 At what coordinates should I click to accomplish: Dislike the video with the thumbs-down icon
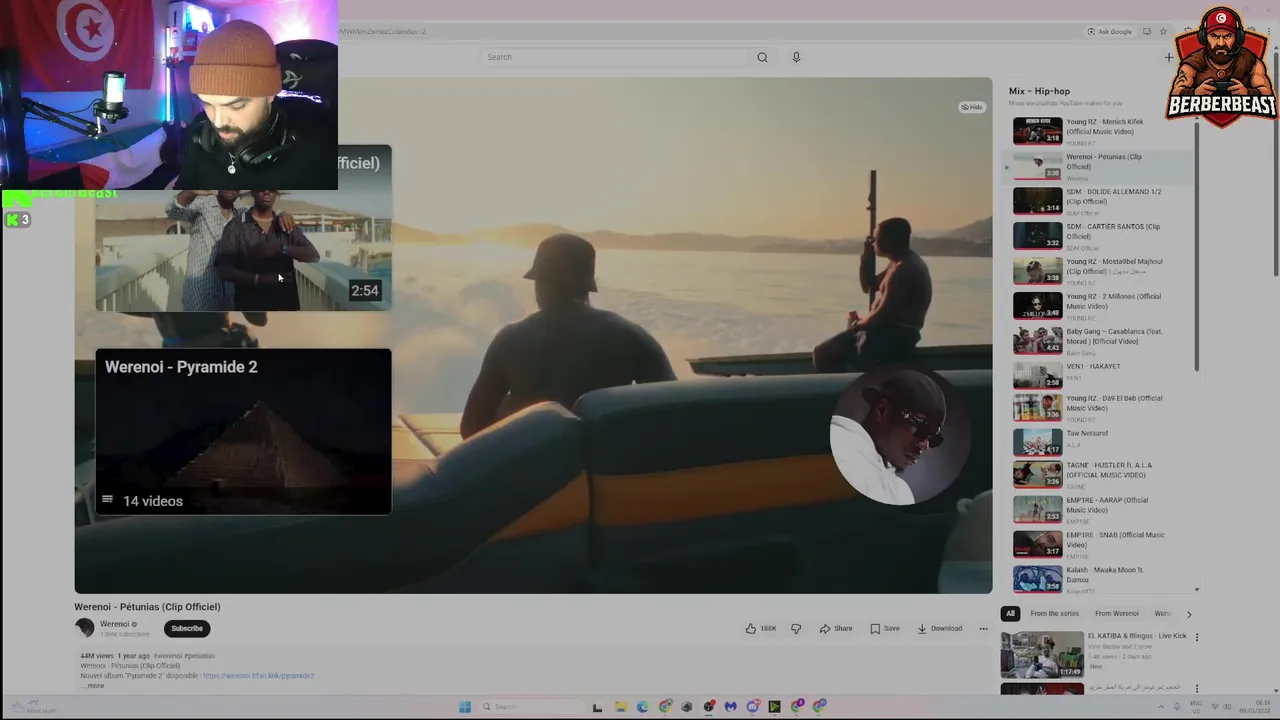796,629
